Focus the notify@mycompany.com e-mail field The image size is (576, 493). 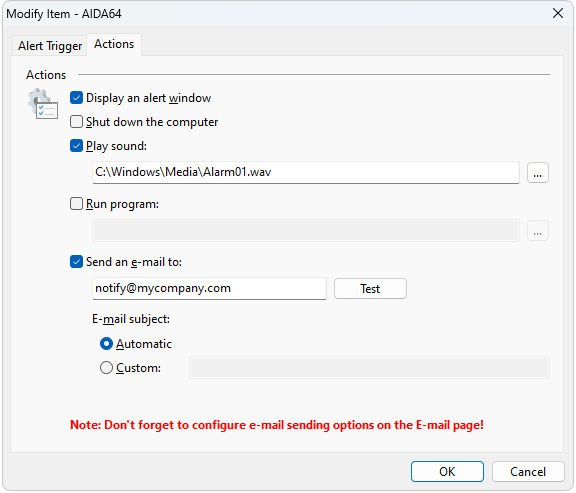pos(209,288)
